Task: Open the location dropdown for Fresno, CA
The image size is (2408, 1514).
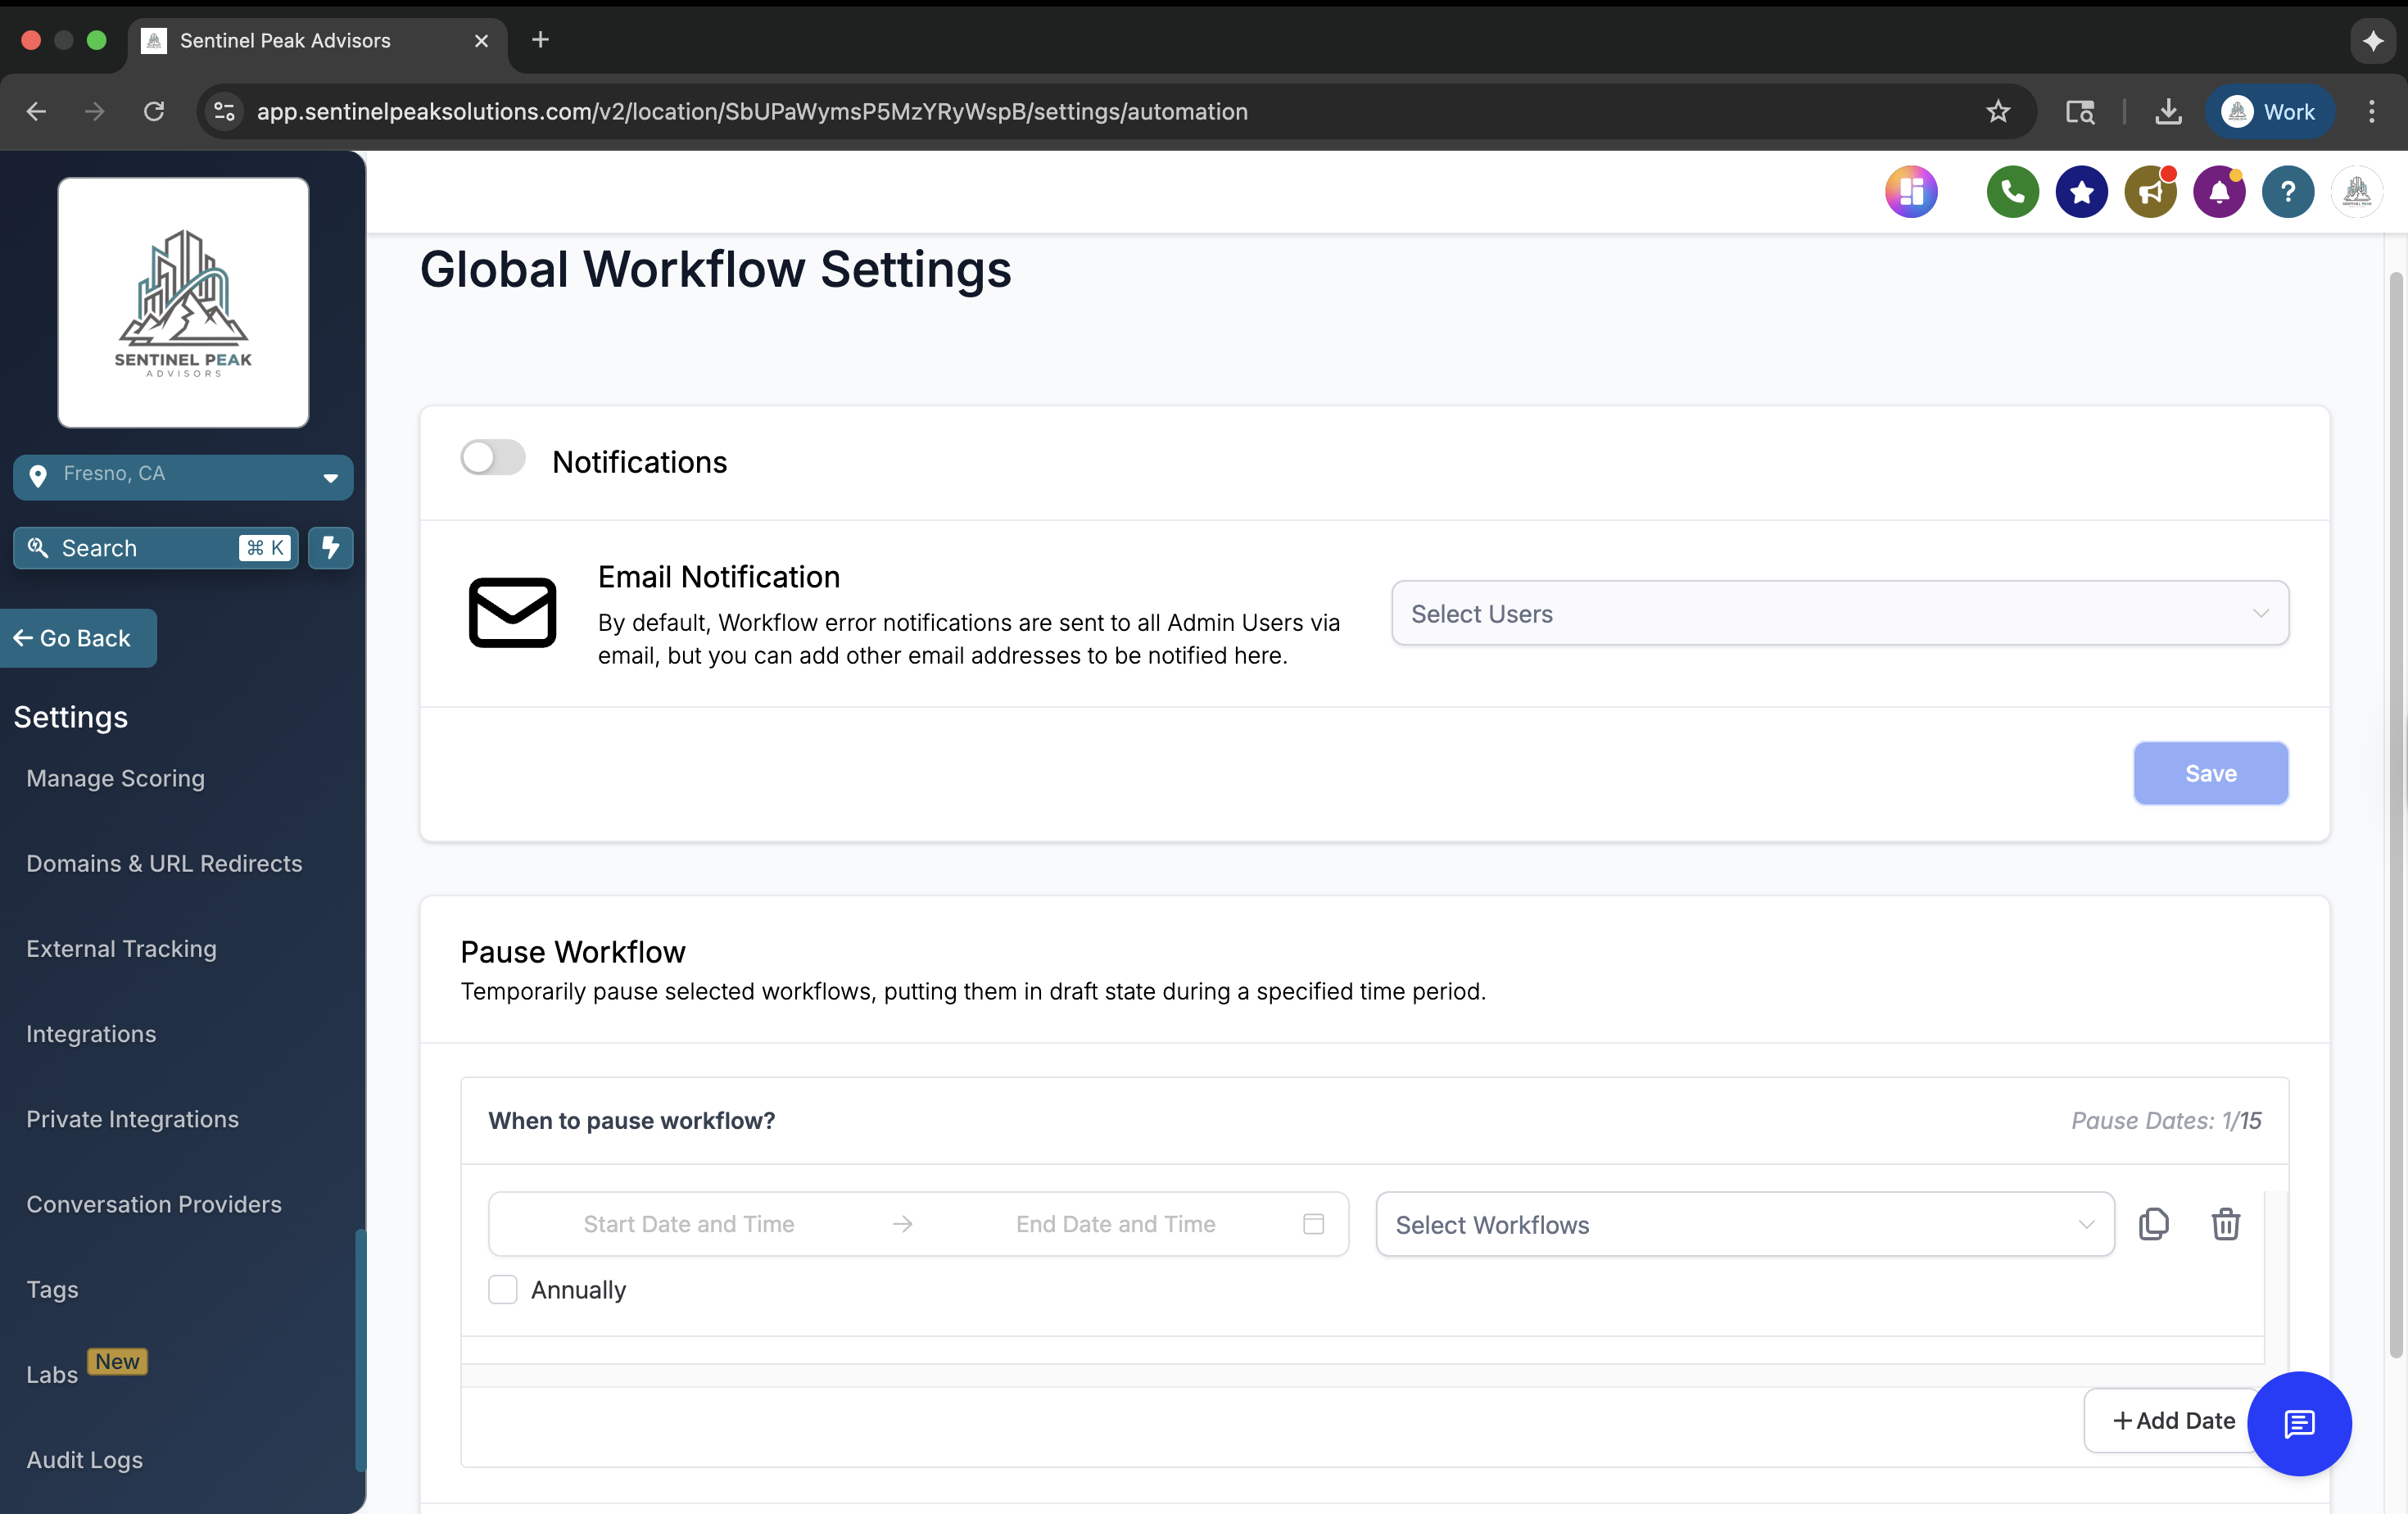Action: pyautogui.click(x=330, y=477)
